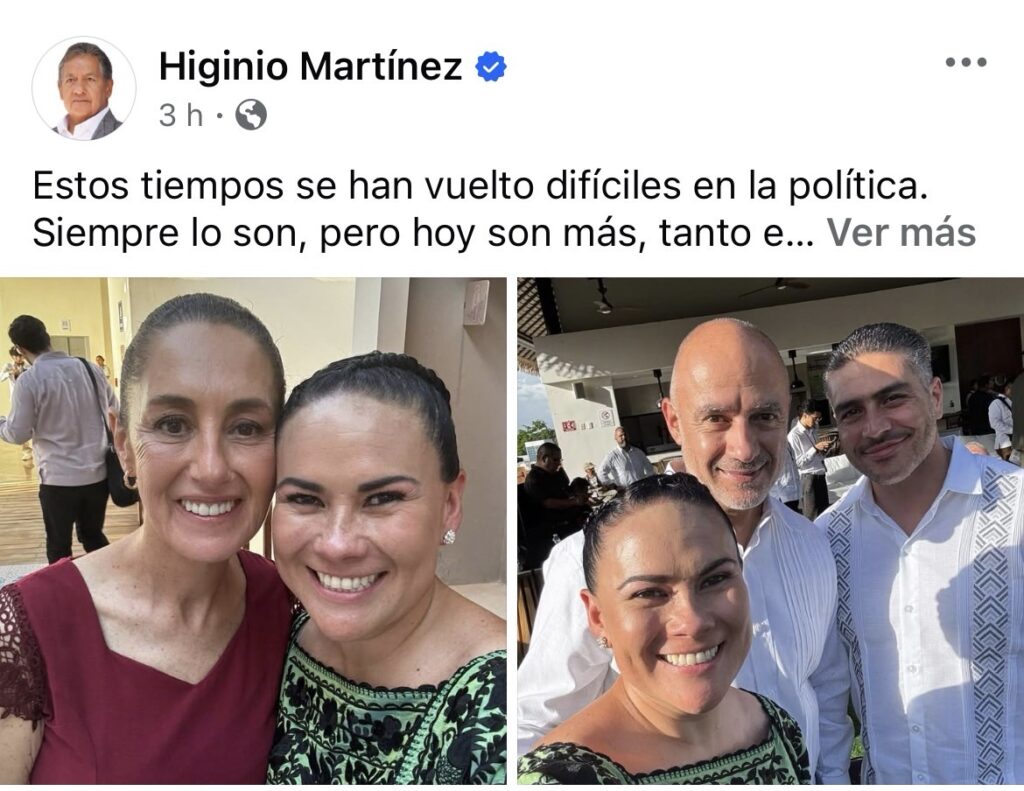The image size is (1024, 791).
Task: Open Higinio Martínez profile name link
Action: click(310, 67)
